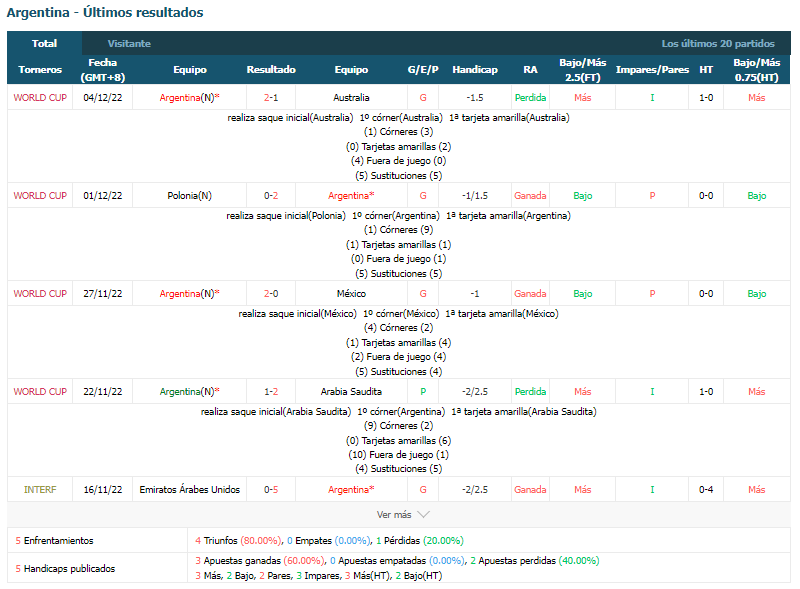This screenshot has width=800, height=589.
Task: Click the HT column header
Action: [x=706, y=69]
